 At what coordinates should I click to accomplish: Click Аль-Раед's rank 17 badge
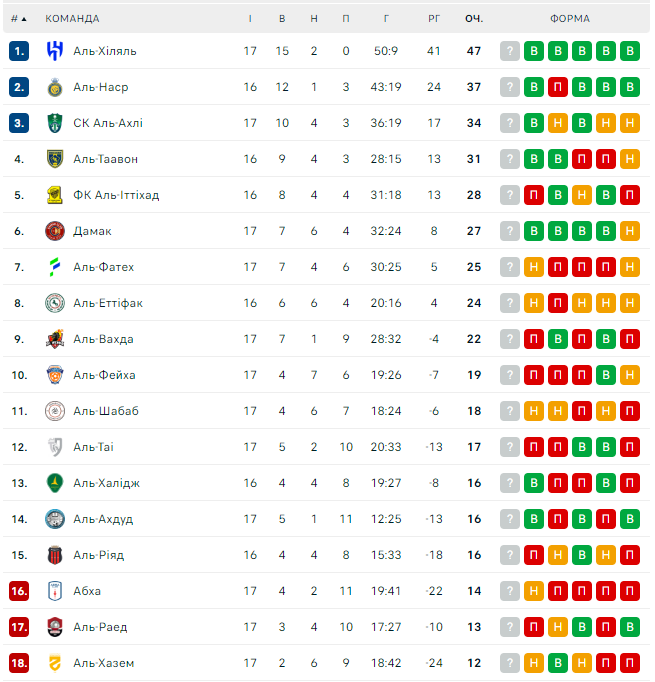point(19,627)
